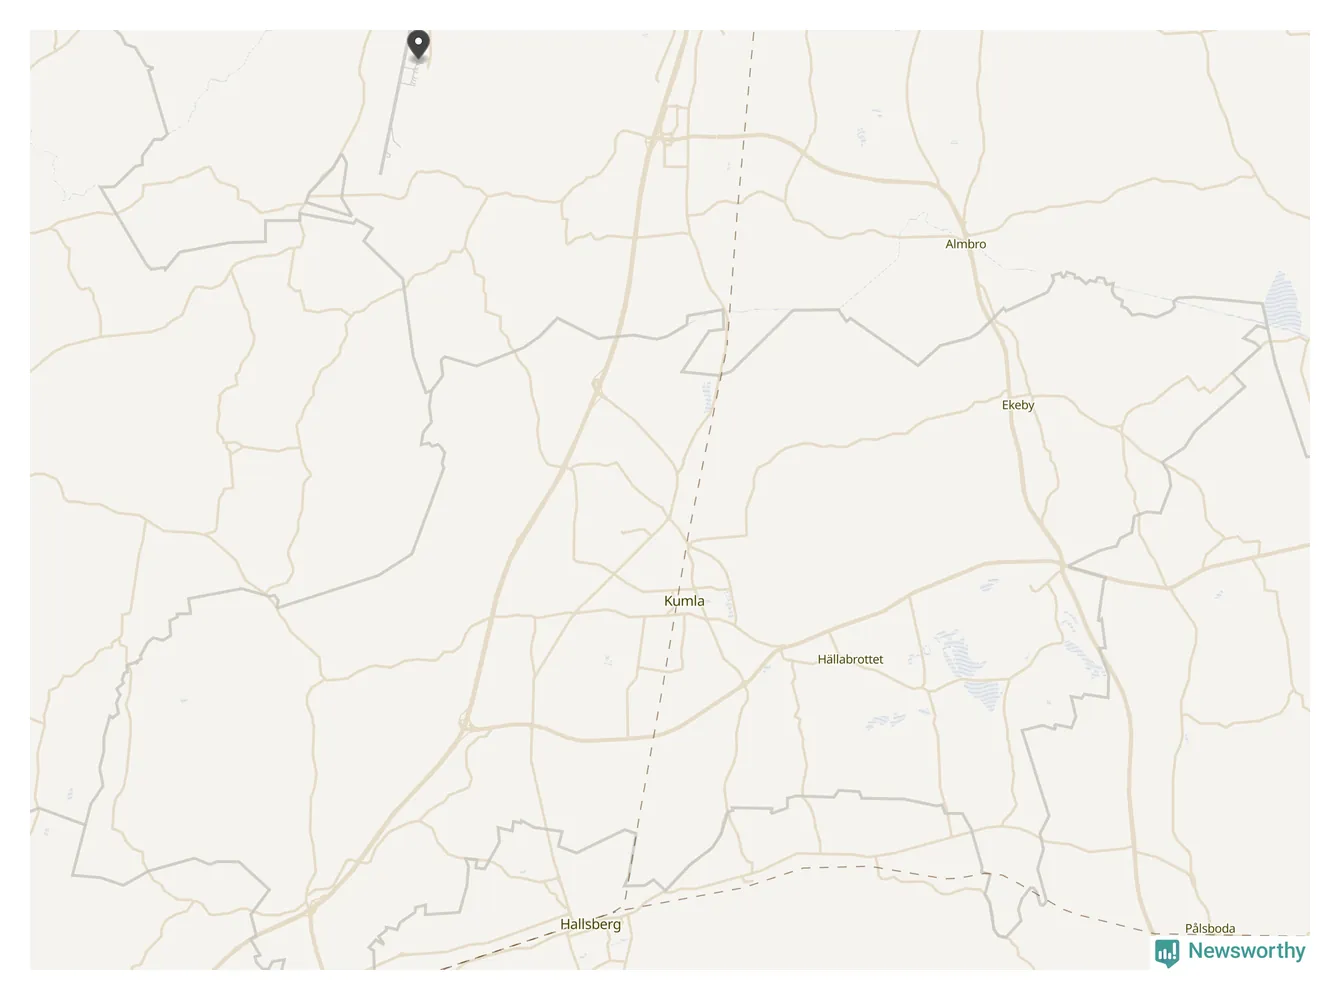Click the wetland patch along railway north of Kumla
The height and width of the screenshot is (1000, 1340).
click(x=710, y=396)
